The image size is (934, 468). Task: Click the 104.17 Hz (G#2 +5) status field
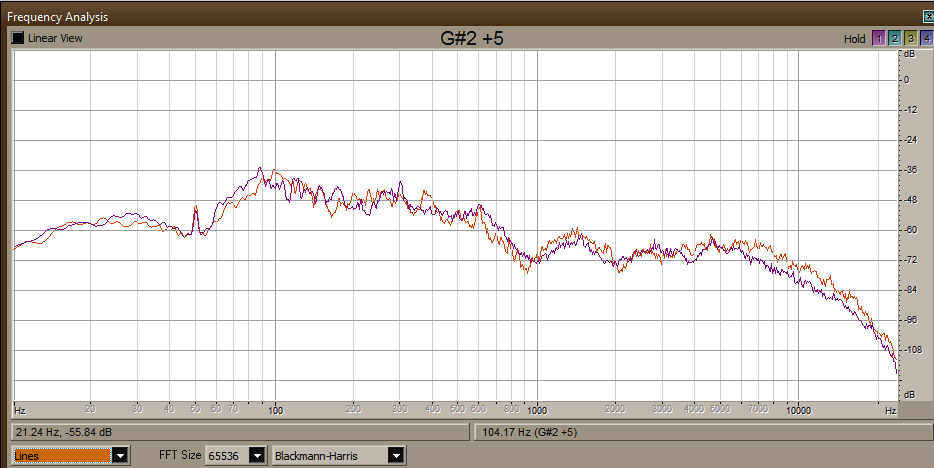[703, 432]
